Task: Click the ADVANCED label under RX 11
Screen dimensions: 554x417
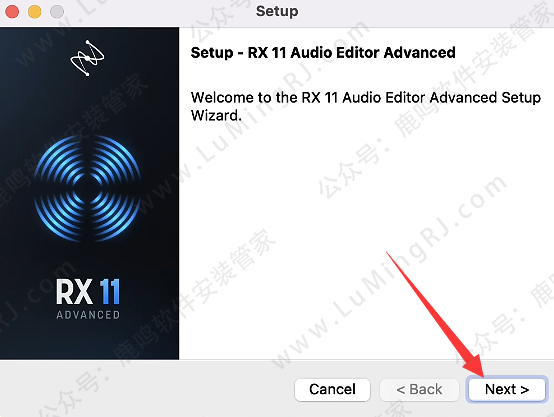Action: pos(88,315)
